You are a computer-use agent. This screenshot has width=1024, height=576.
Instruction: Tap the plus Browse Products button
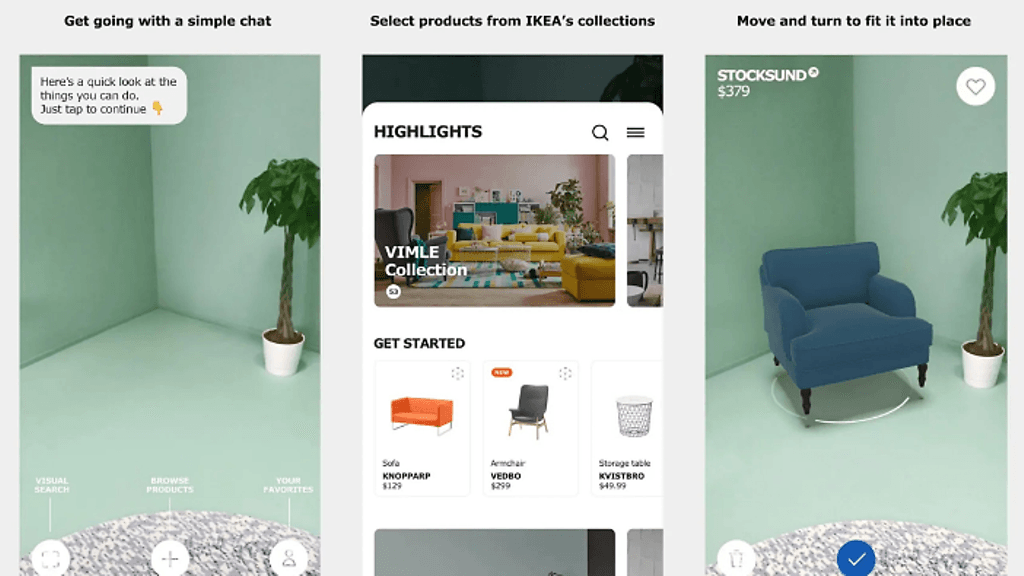coord(170,558)
